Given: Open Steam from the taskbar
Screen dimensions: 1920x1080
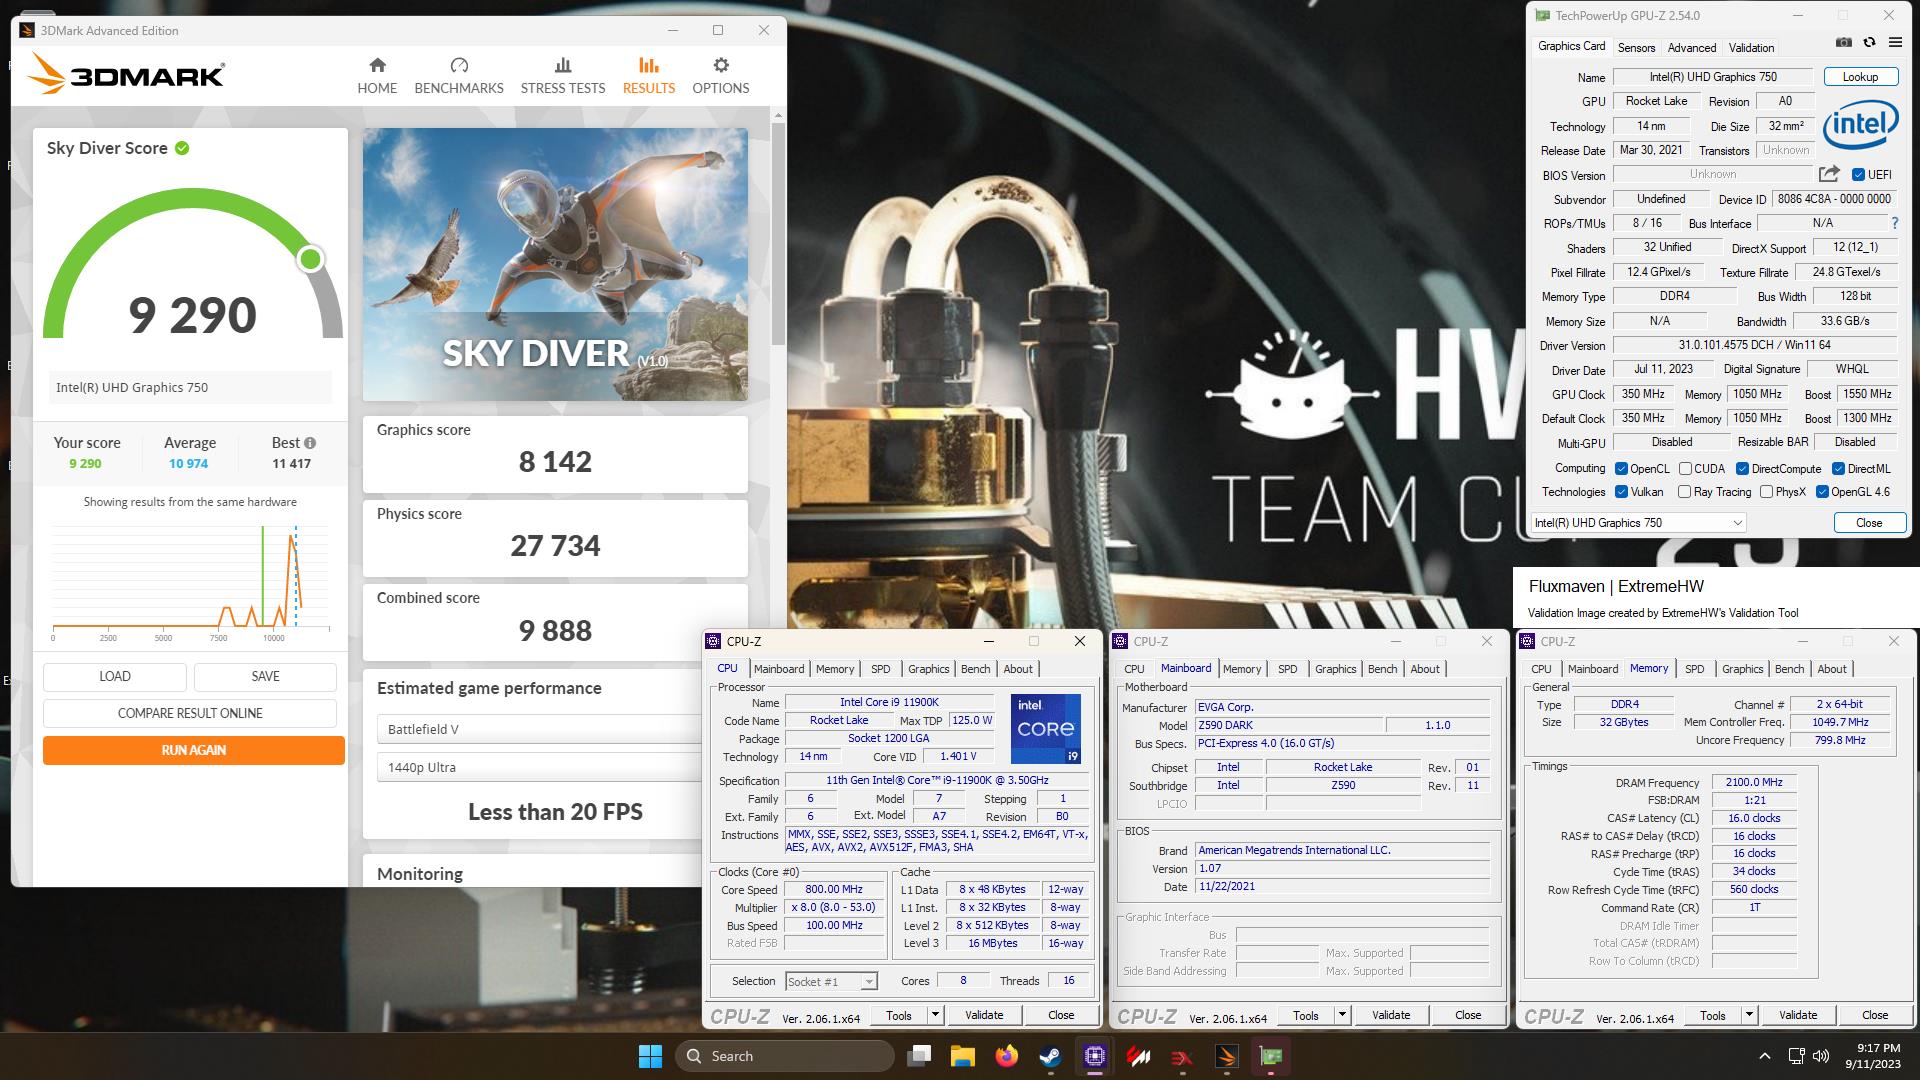Looking at the screenshot, I should pyautogui.click(x=1050, y=1056).
